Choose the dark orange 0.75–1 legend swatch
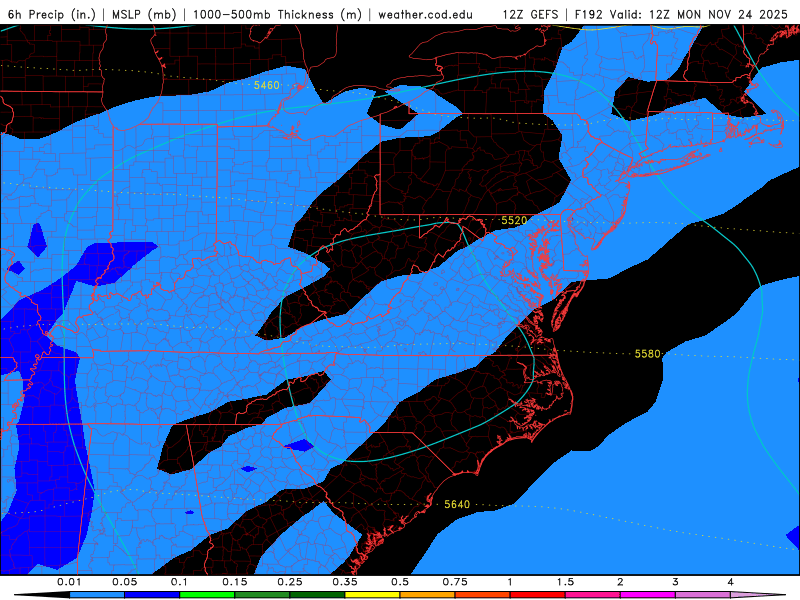This screenshot has height=600, width=800. tap(483, 595)
